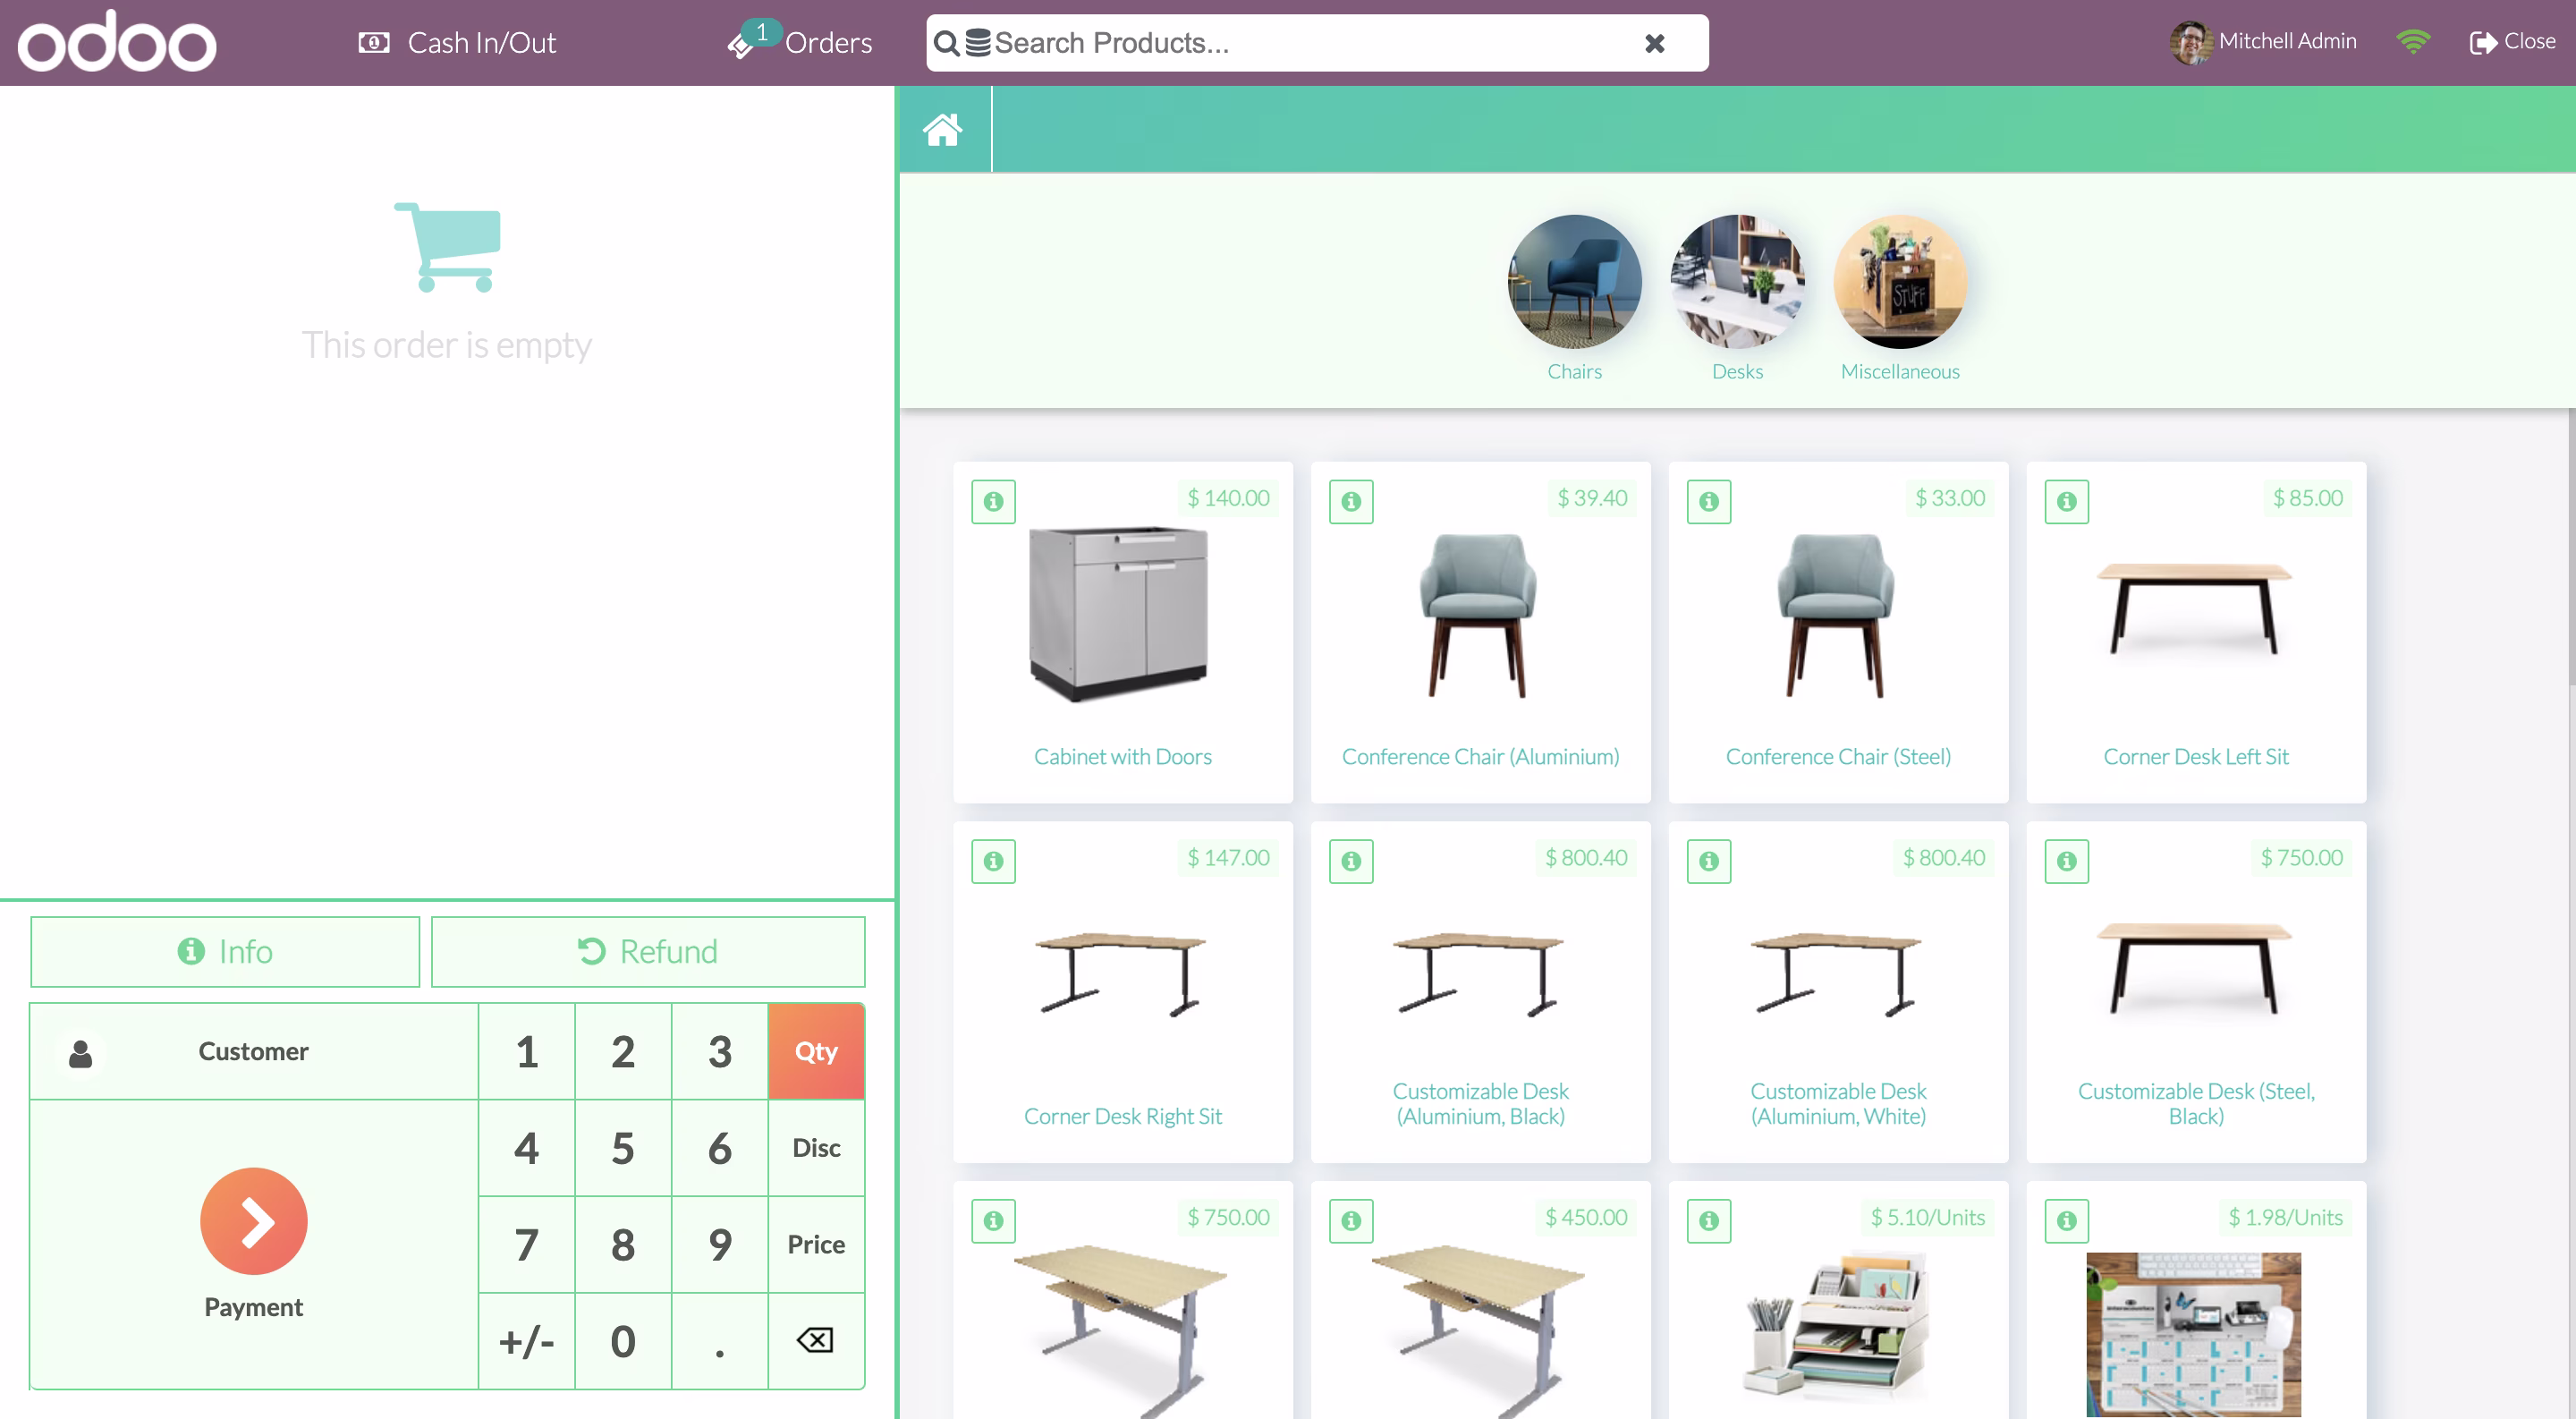
Task: Open info icon on the $450.00 desk
Action: pos(1351,1221)
